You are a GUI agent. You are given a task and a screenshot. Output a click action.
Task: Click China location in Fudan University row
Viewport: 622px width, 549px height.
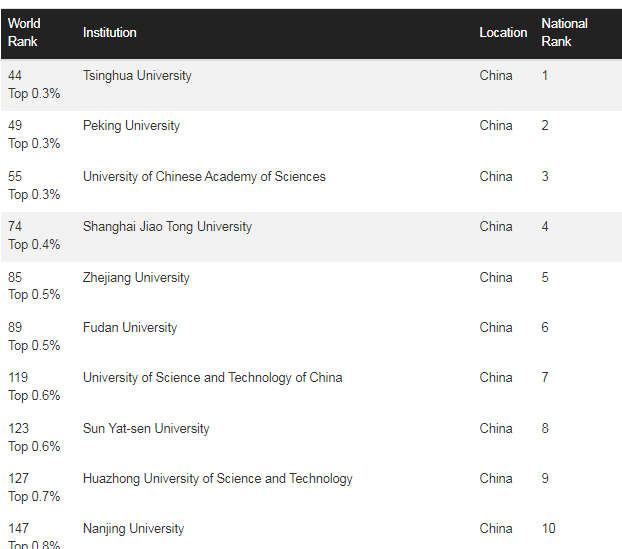[x=496, y=328]
